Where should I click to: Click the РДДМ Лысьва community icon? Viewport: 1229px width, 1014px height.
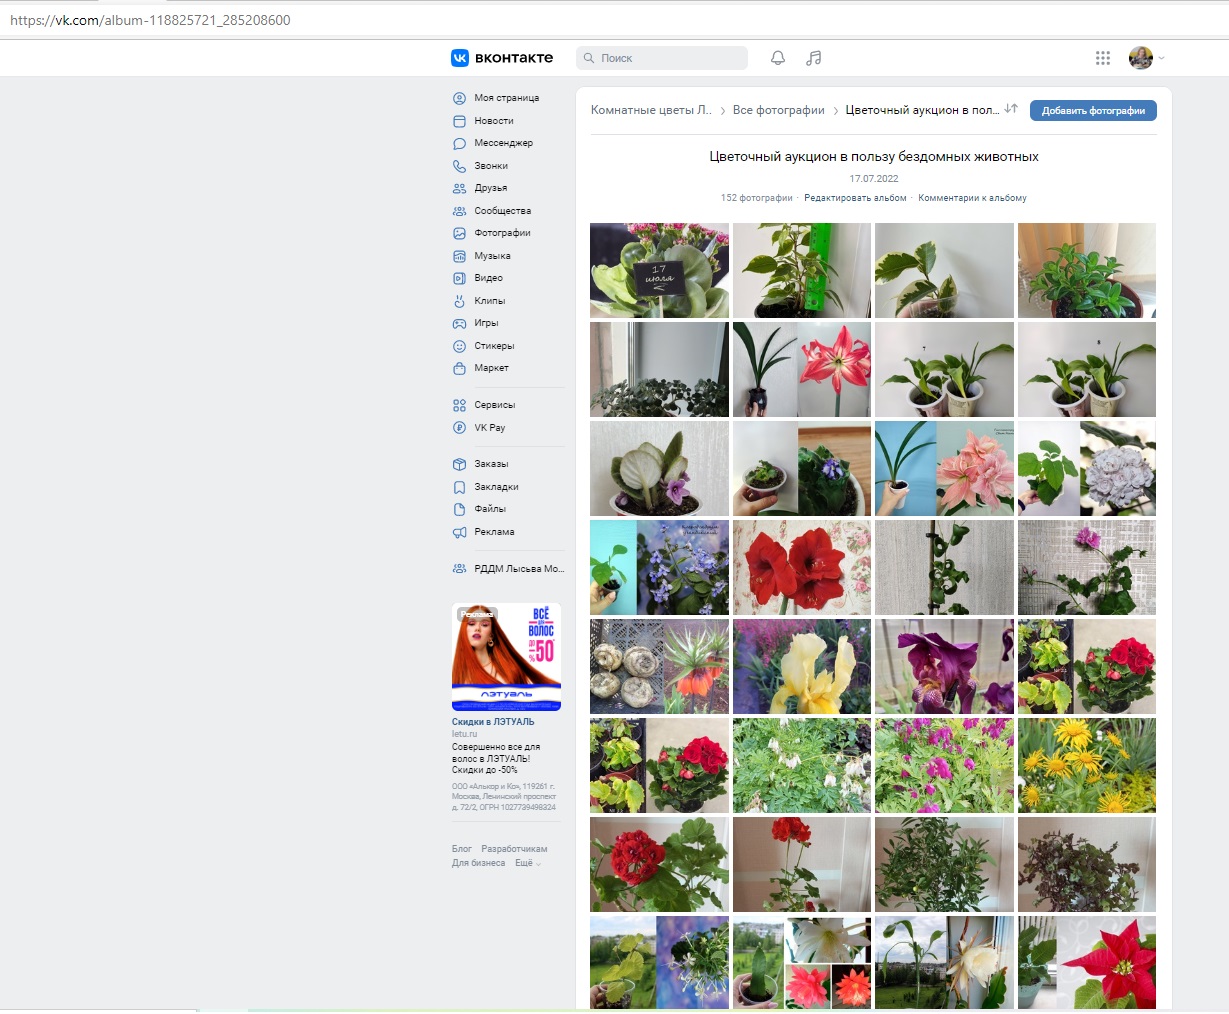coord(460,569)
